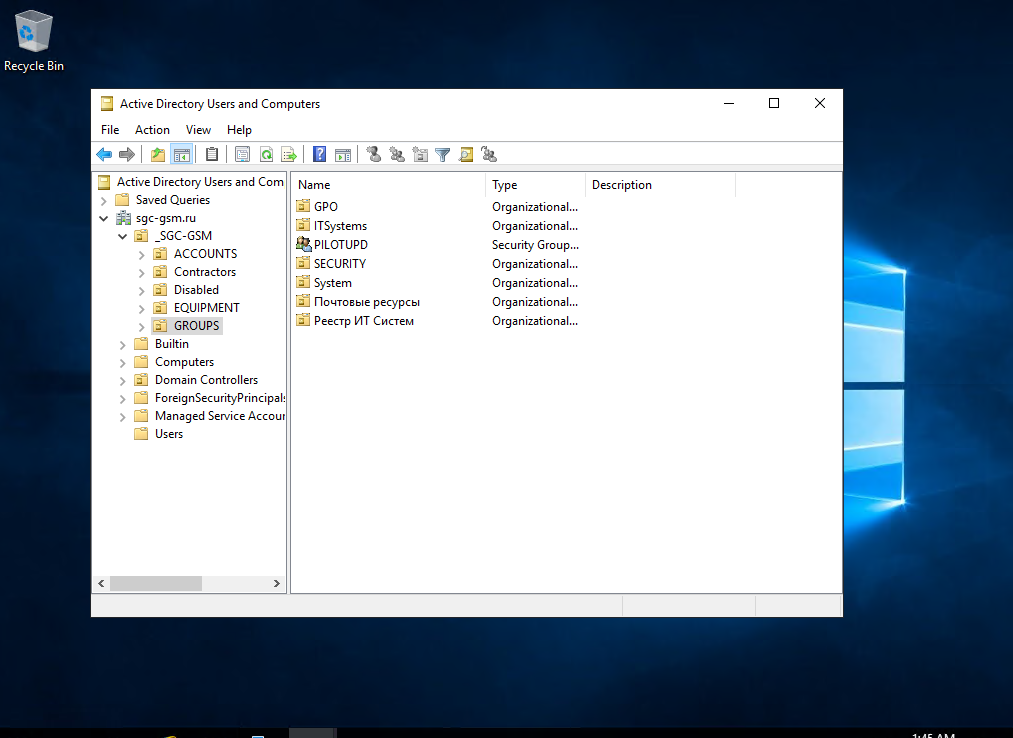This screenshot has width=1013, height=738.
Task: Toggle the Show/Hide Console Tree icon
Action: [x=181, y=154]
